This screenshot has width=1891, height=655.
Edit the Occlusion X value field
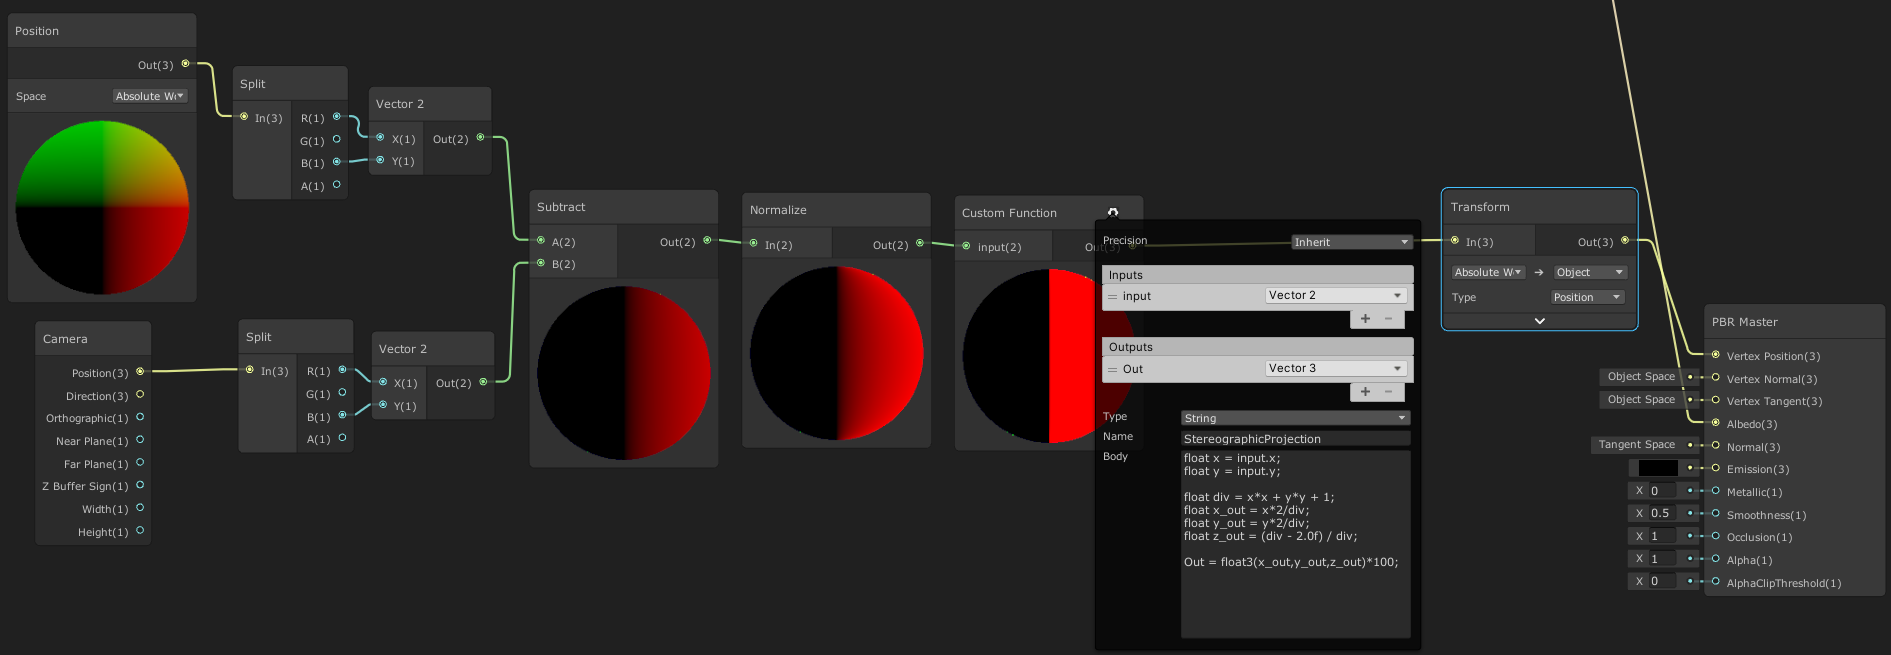[x=1663, y=536]
